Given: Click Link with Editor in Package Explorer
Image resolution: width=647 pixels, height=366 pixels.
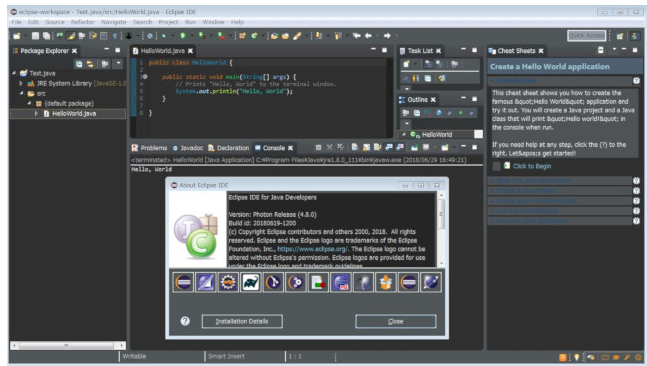Looking at the screenshot, I should click(90, 64).
